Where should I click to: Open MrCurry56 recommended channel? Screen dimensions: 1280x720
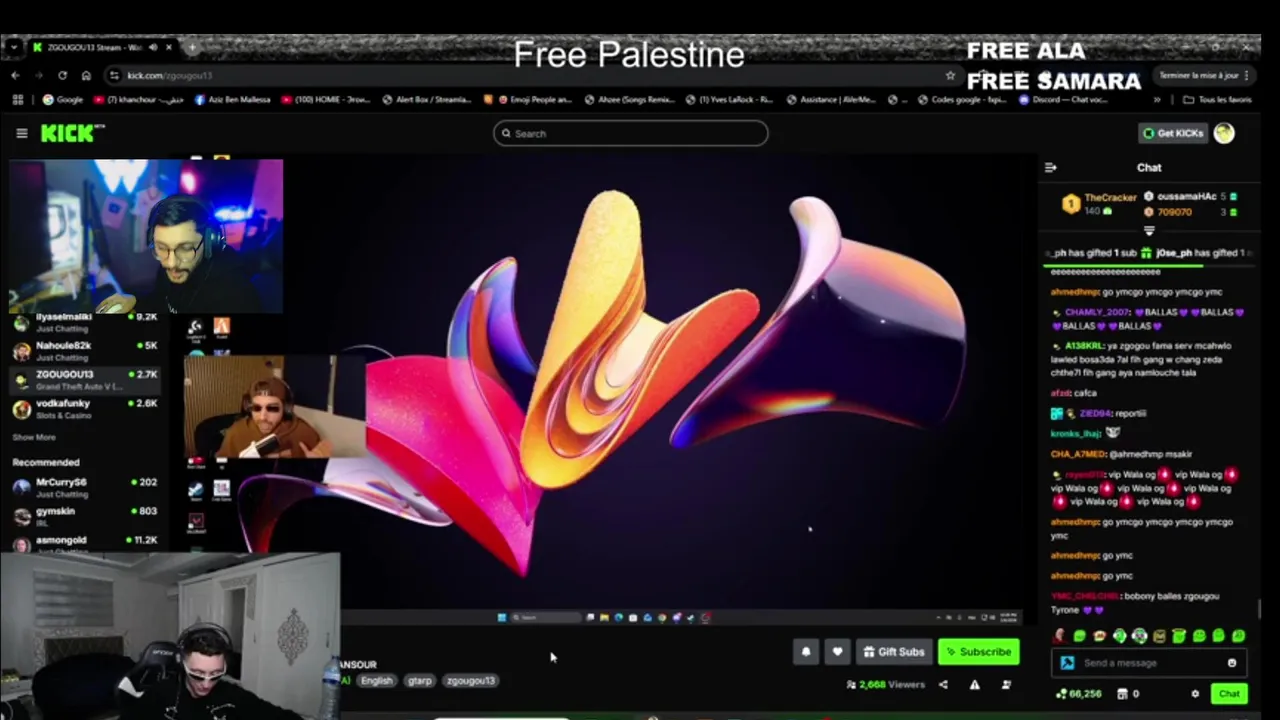pos(85,487)
